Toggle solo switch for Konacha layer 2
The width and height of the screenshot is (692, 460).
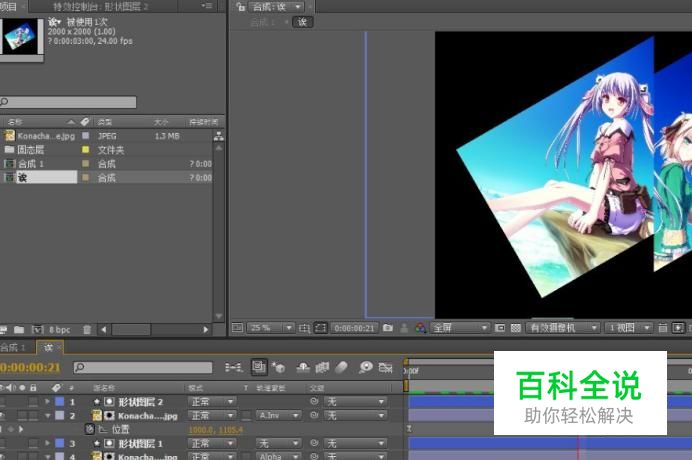click(x=22, y=415)
